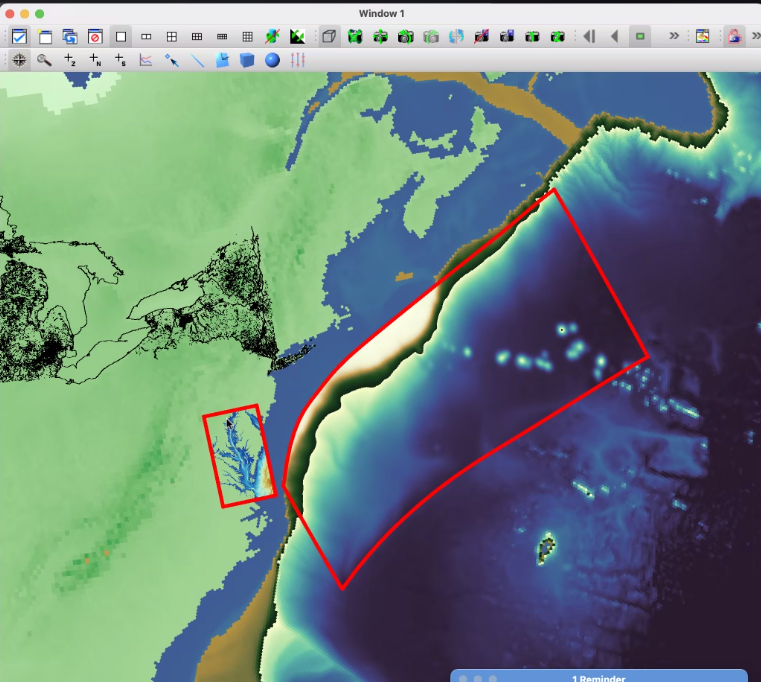
Task: Select the 1x1 single window layout
Action: pos(121,36)
